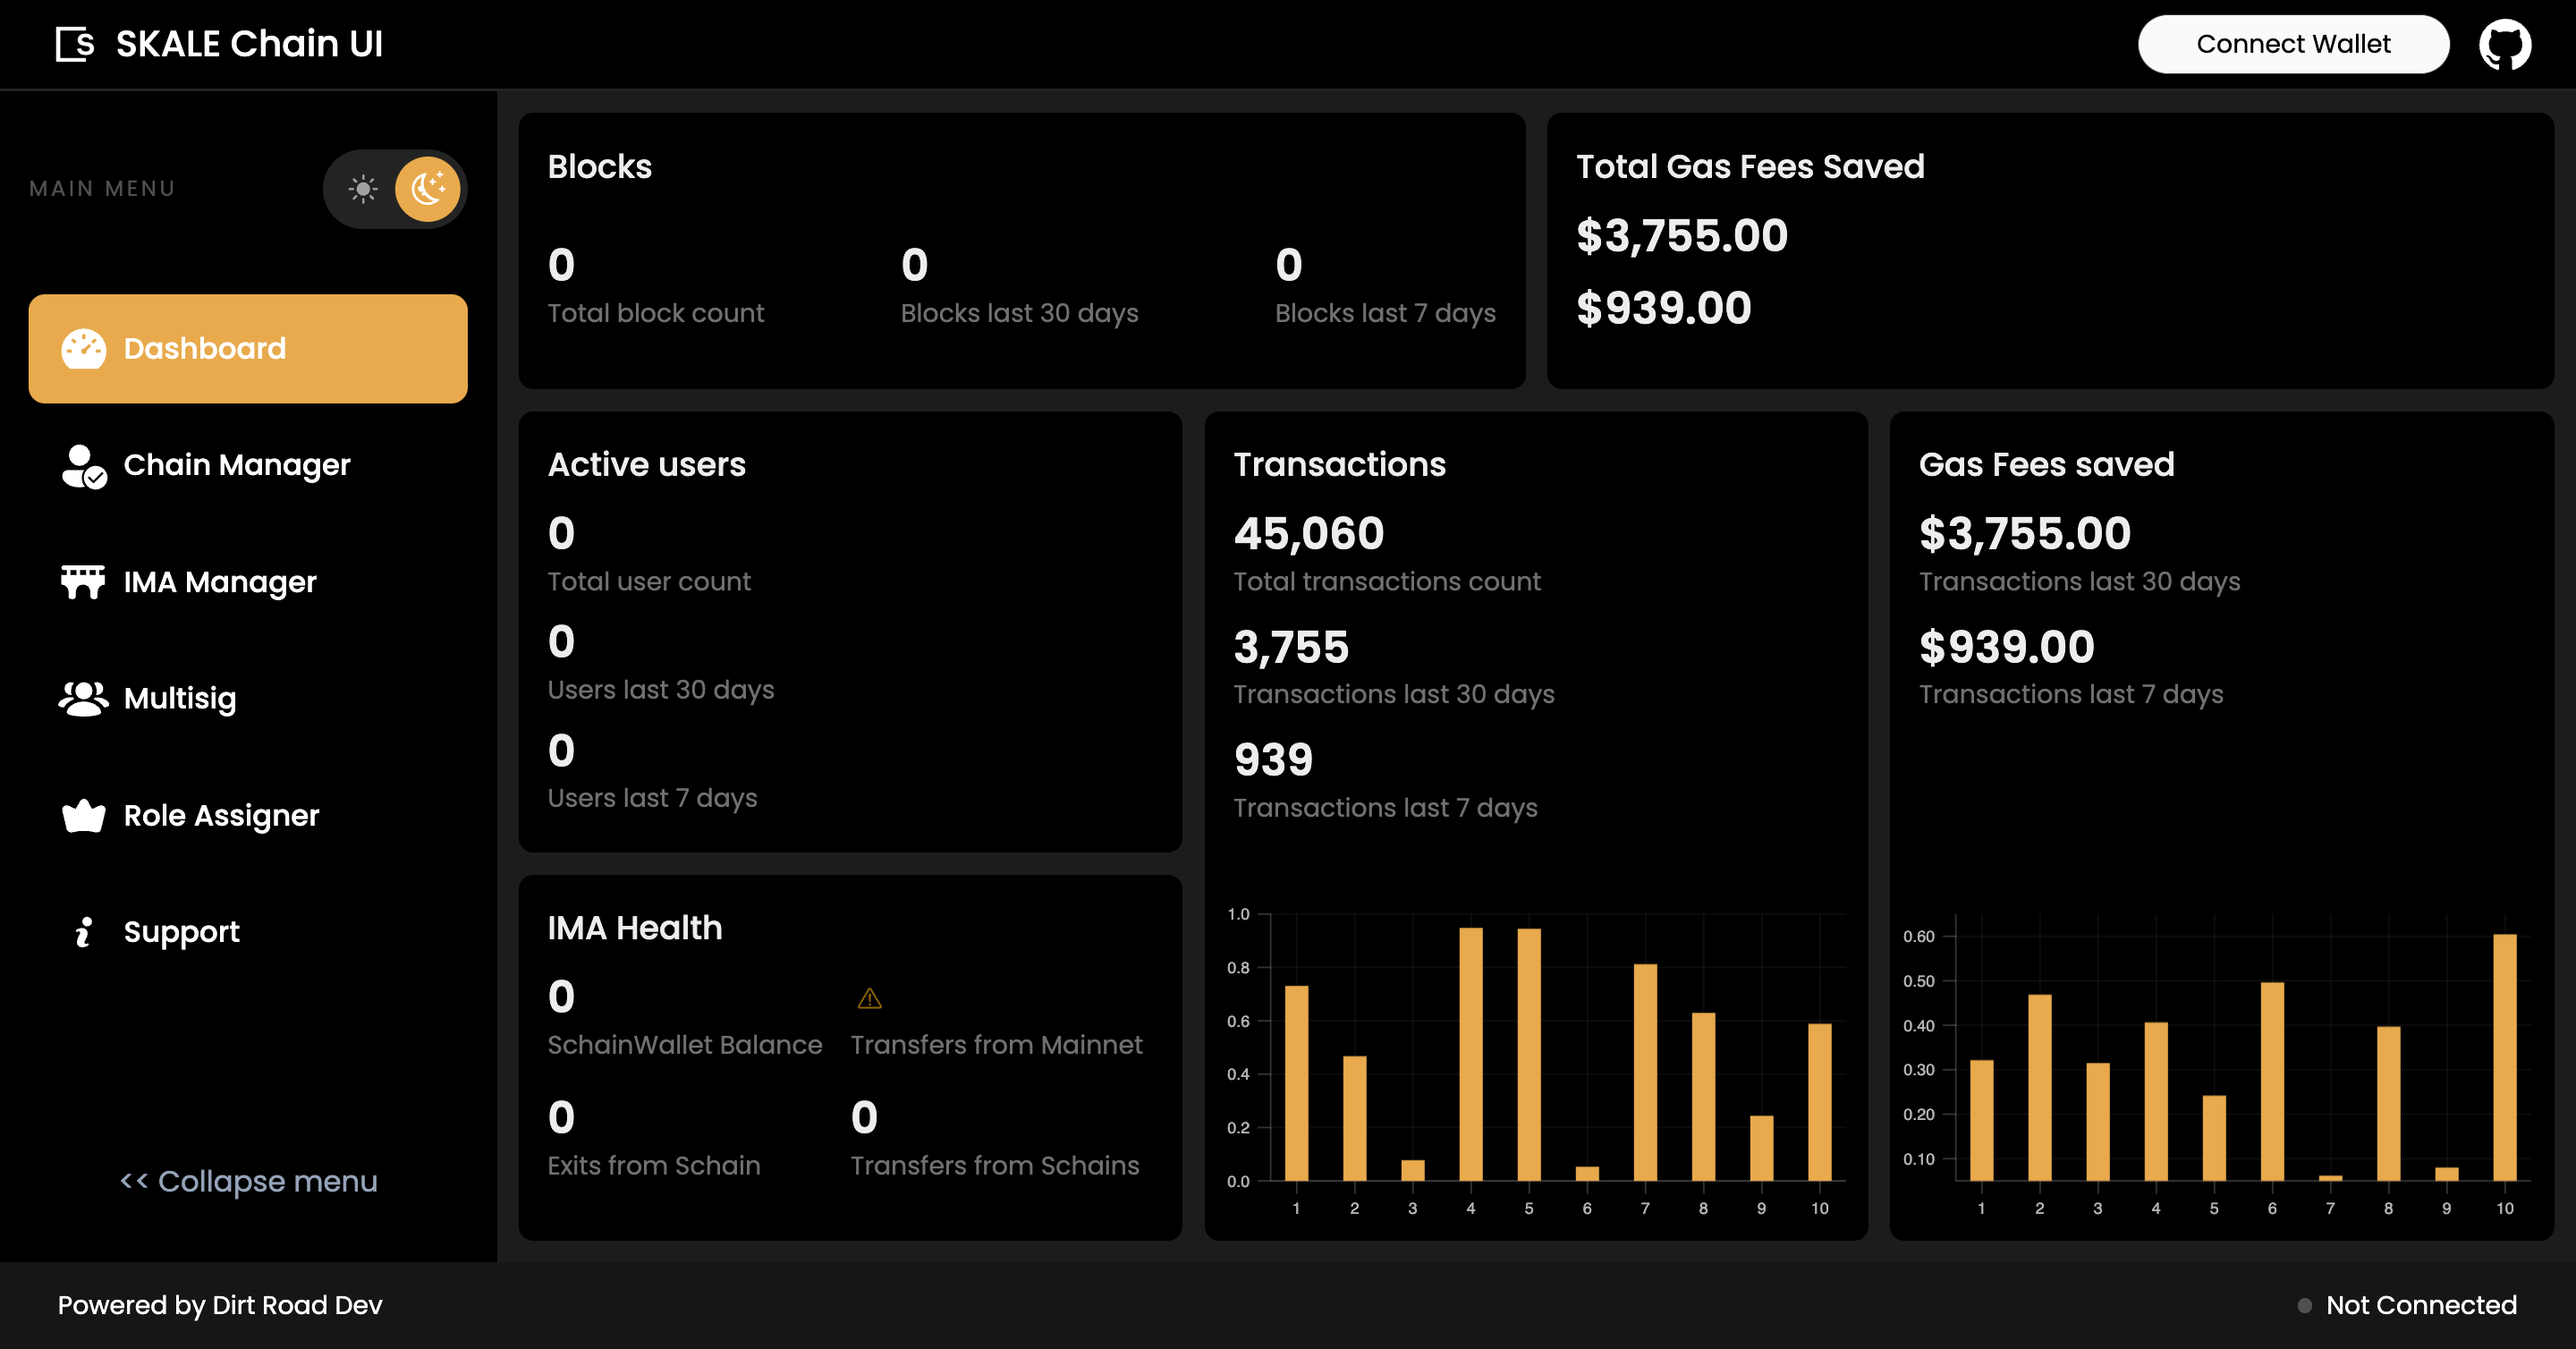
Task: Click the SKALE logo icon
Action: pos(75,44)
